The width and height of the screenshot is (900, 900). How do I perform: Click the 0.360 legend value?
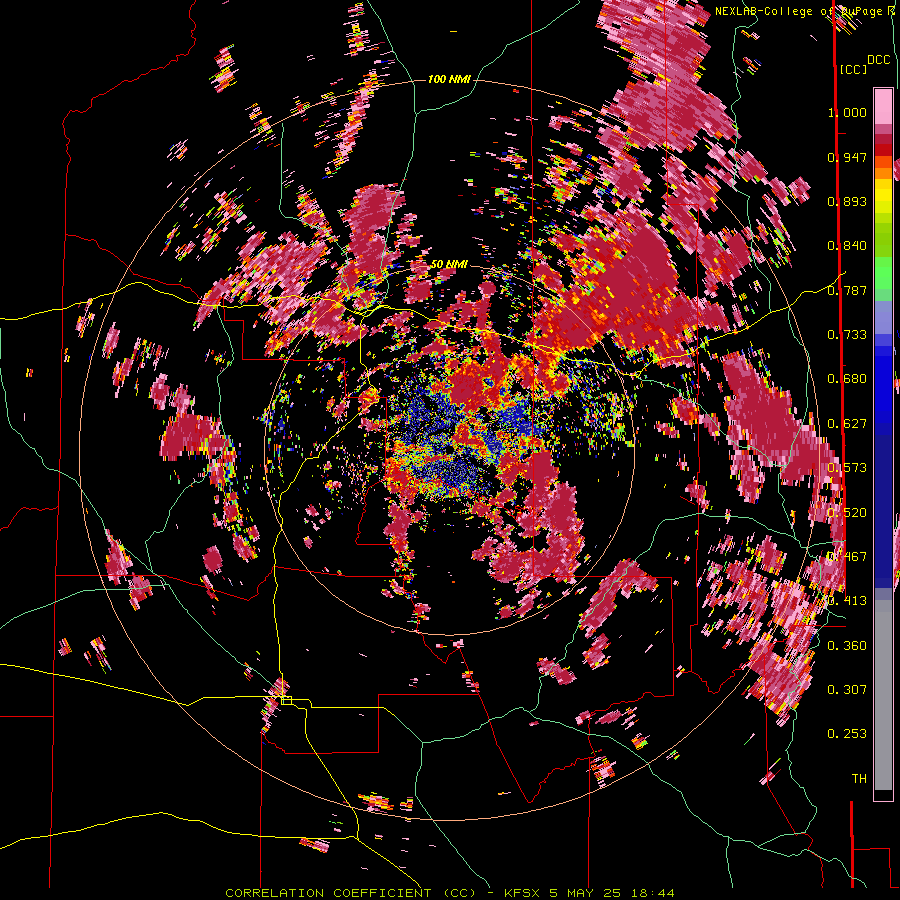pyautogui.click(x=847, y=646)
